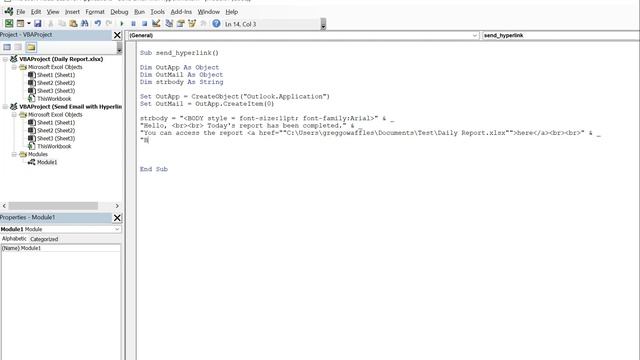The image size is (640, 360).
Task: Open the Object Browser icon
Action: [192, 24]
